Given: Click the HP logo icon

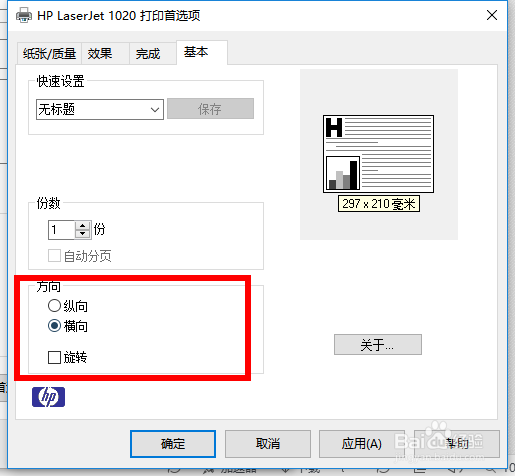Looking at the screenshot, I should click(x=48, y=397).
